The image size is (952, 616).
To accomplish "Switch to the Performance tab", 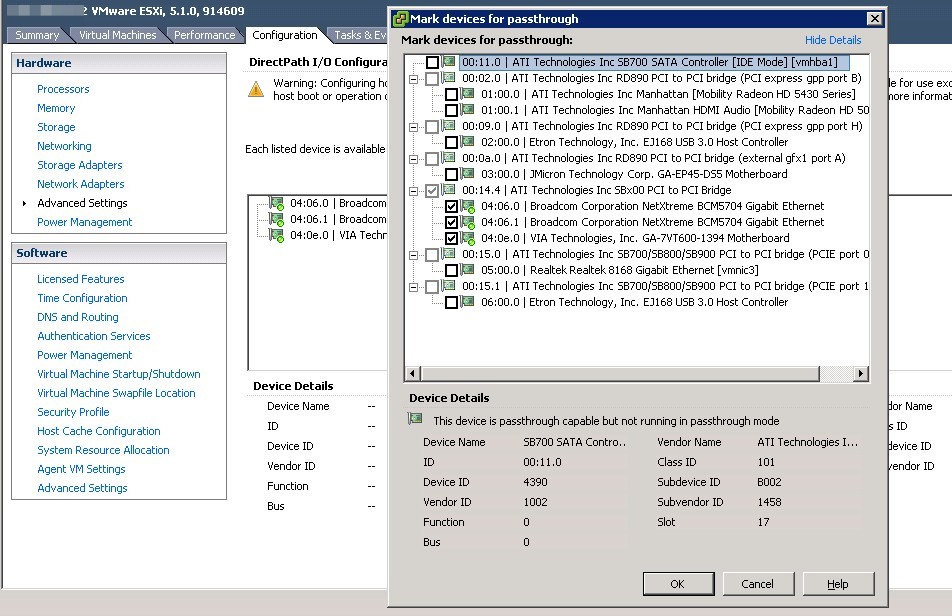I will click(204, 34).
